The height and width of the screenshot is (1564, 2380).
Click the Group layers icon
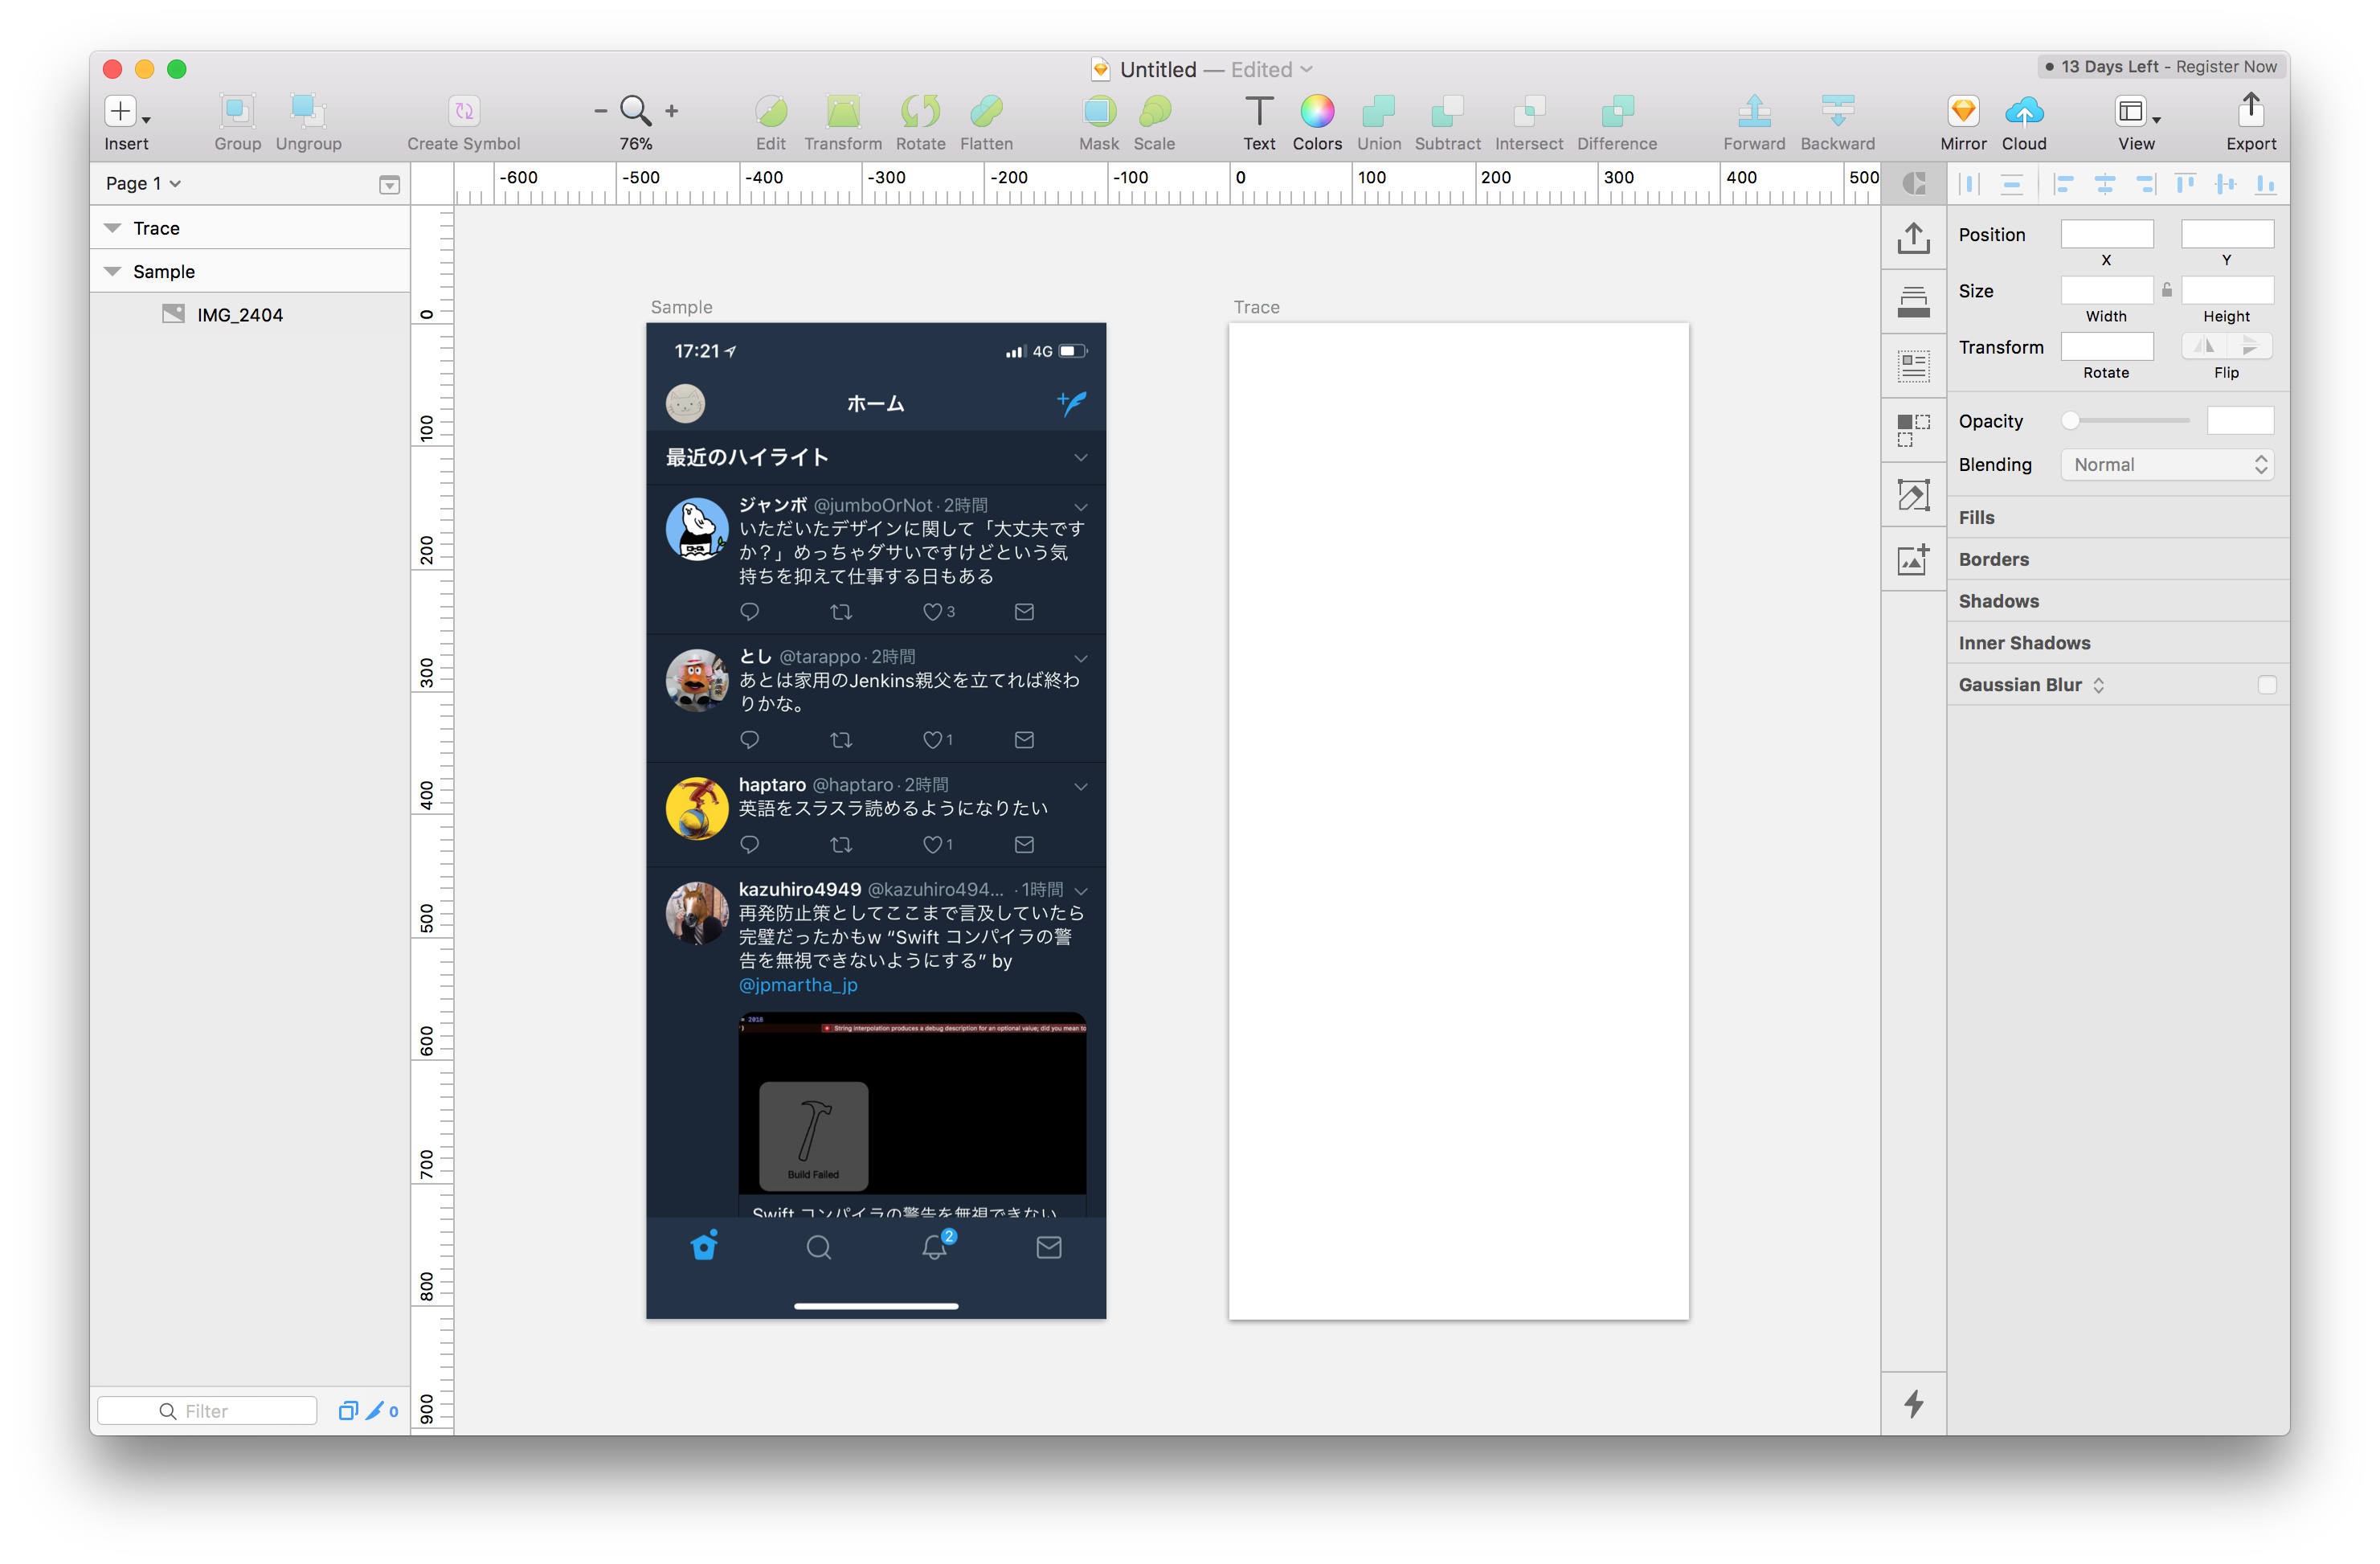[x=237, y=111]
